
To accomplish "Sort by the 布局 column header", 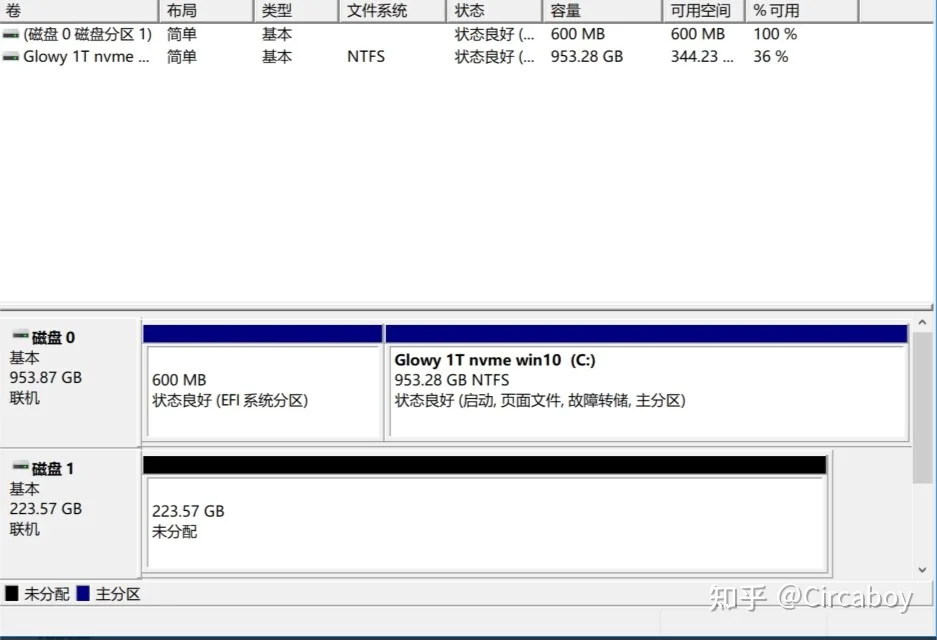I will click(x=207, y=11).
